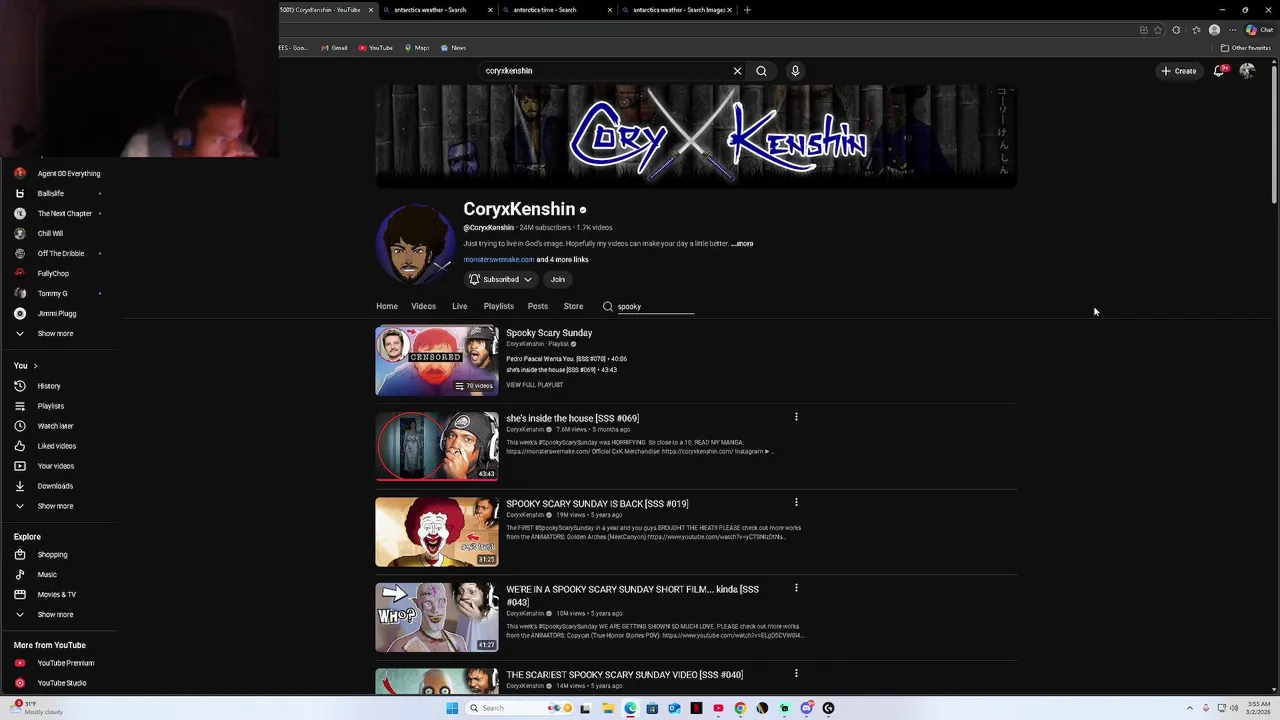Image resolution: width=1280 pixels, height=720 pixels.
Task: Open the channel Home tab
Action: pos(387,307)
